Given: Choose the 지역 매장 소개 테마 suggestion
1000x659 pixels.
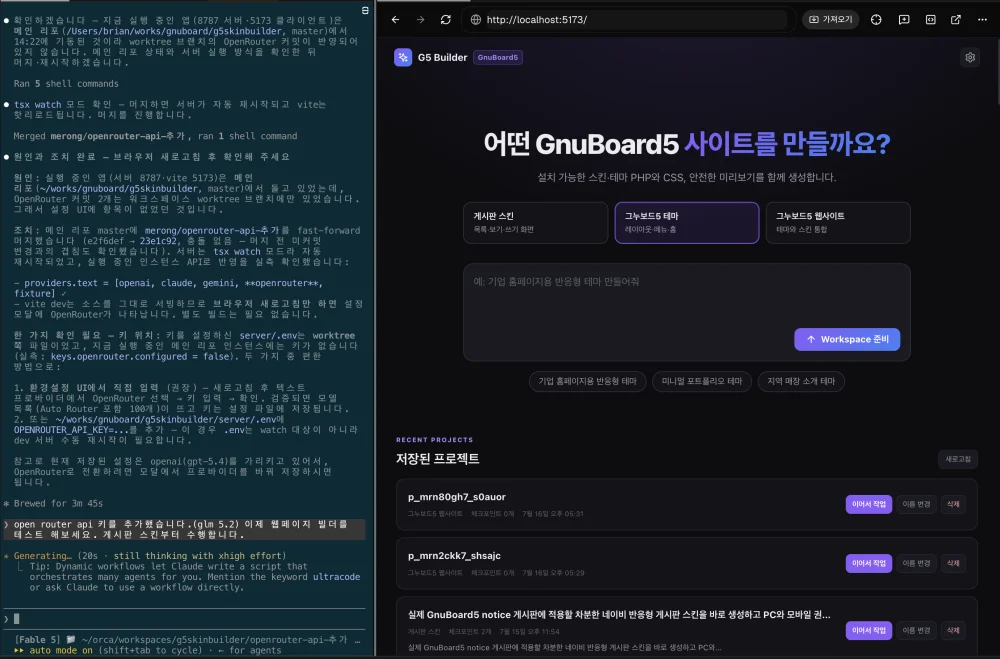Looking at the screenshot, I should pos(801,381).
